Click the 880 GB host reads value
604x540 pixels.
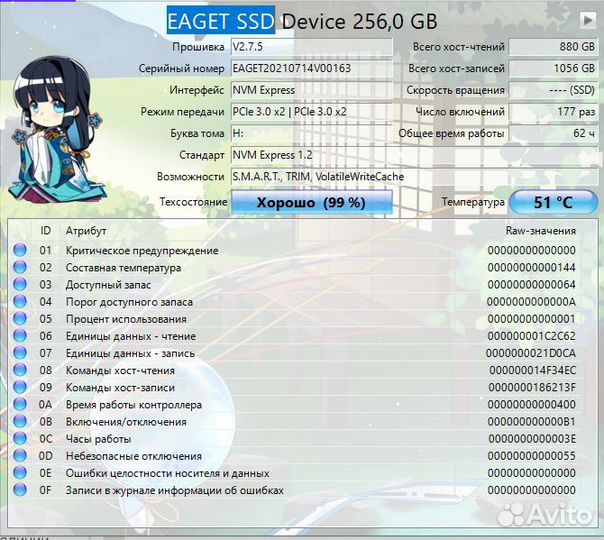[553, 47]
